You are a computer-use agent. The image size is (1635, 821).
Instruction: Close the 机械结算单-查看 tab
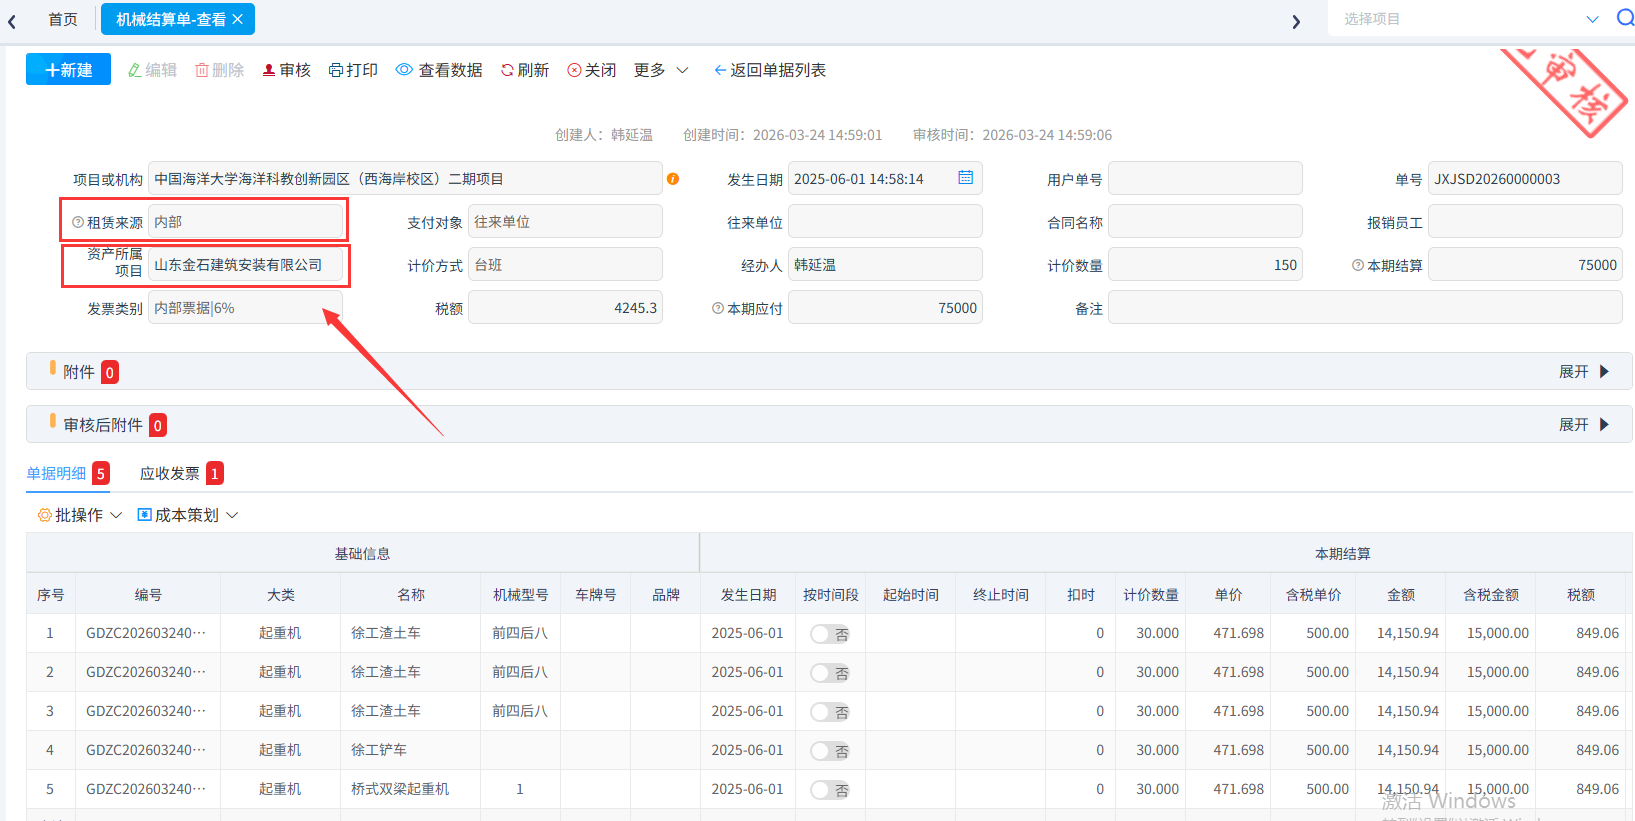pyautogui.click(x=238, y=19)
